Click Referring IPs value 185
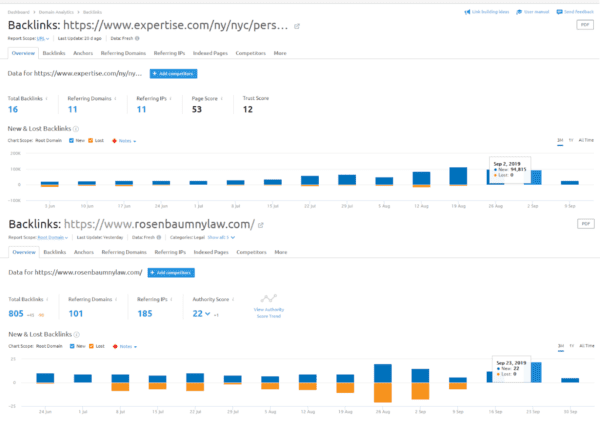600x429 pixels. click(145, 314)
